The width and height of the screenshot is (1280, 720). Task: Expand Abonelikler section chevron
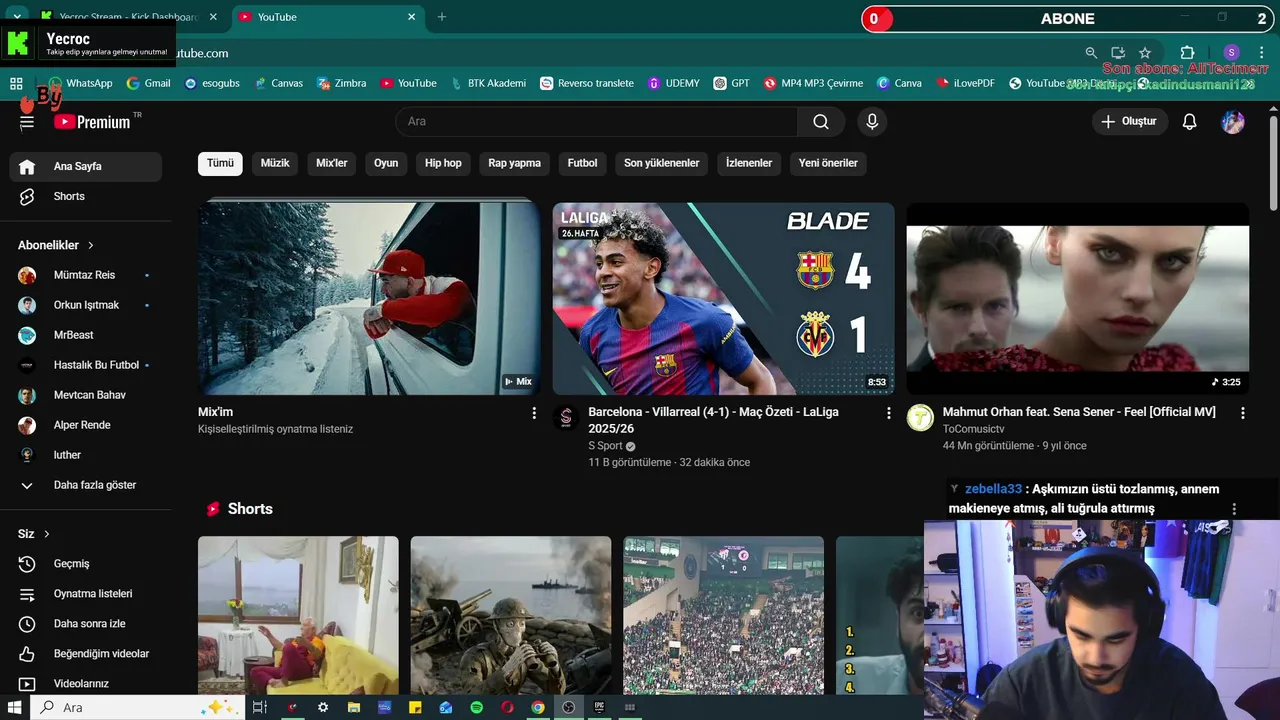tap(91, 245)
